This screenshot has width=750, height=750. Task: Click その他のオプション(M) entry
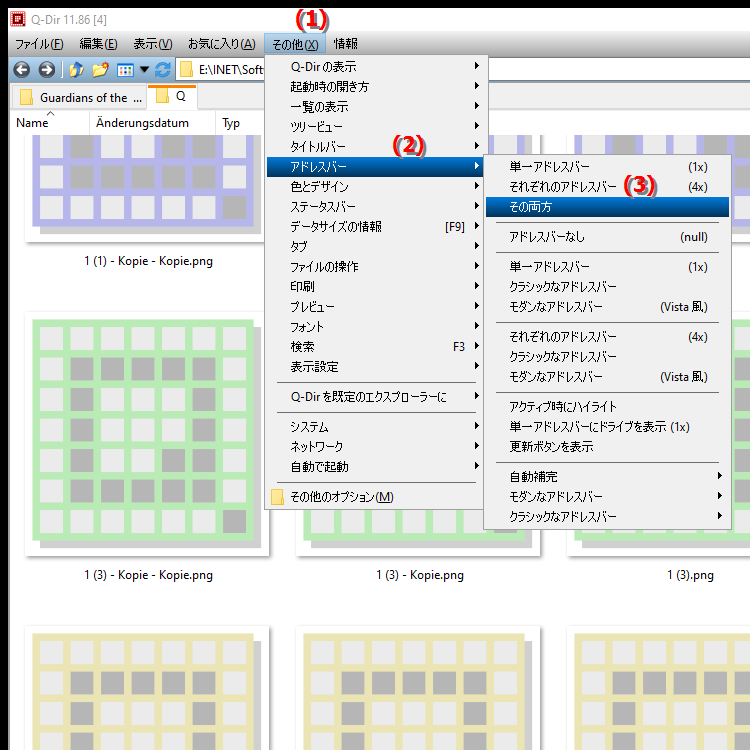click(x=375, y=497)
